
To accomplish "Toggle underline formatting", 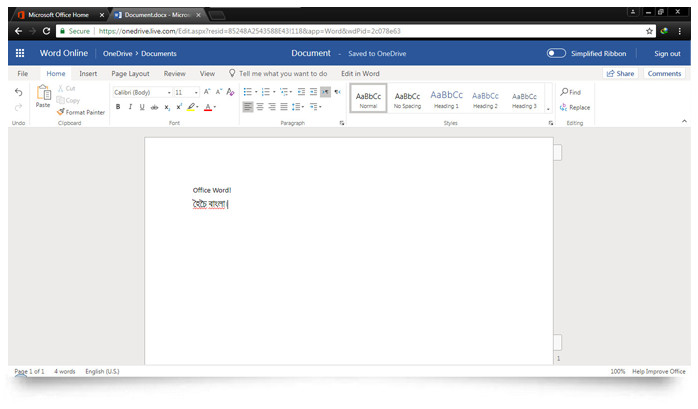I will (142, 107).
